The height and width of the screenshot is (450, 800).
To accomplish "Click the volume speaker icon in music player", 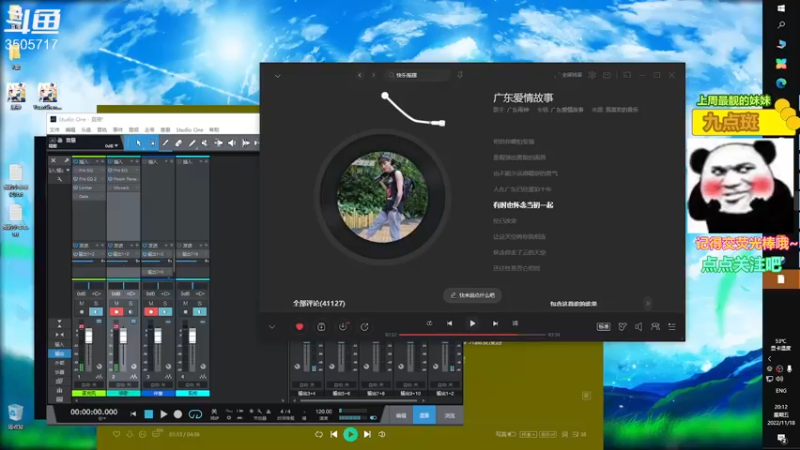I will point(638,327).
